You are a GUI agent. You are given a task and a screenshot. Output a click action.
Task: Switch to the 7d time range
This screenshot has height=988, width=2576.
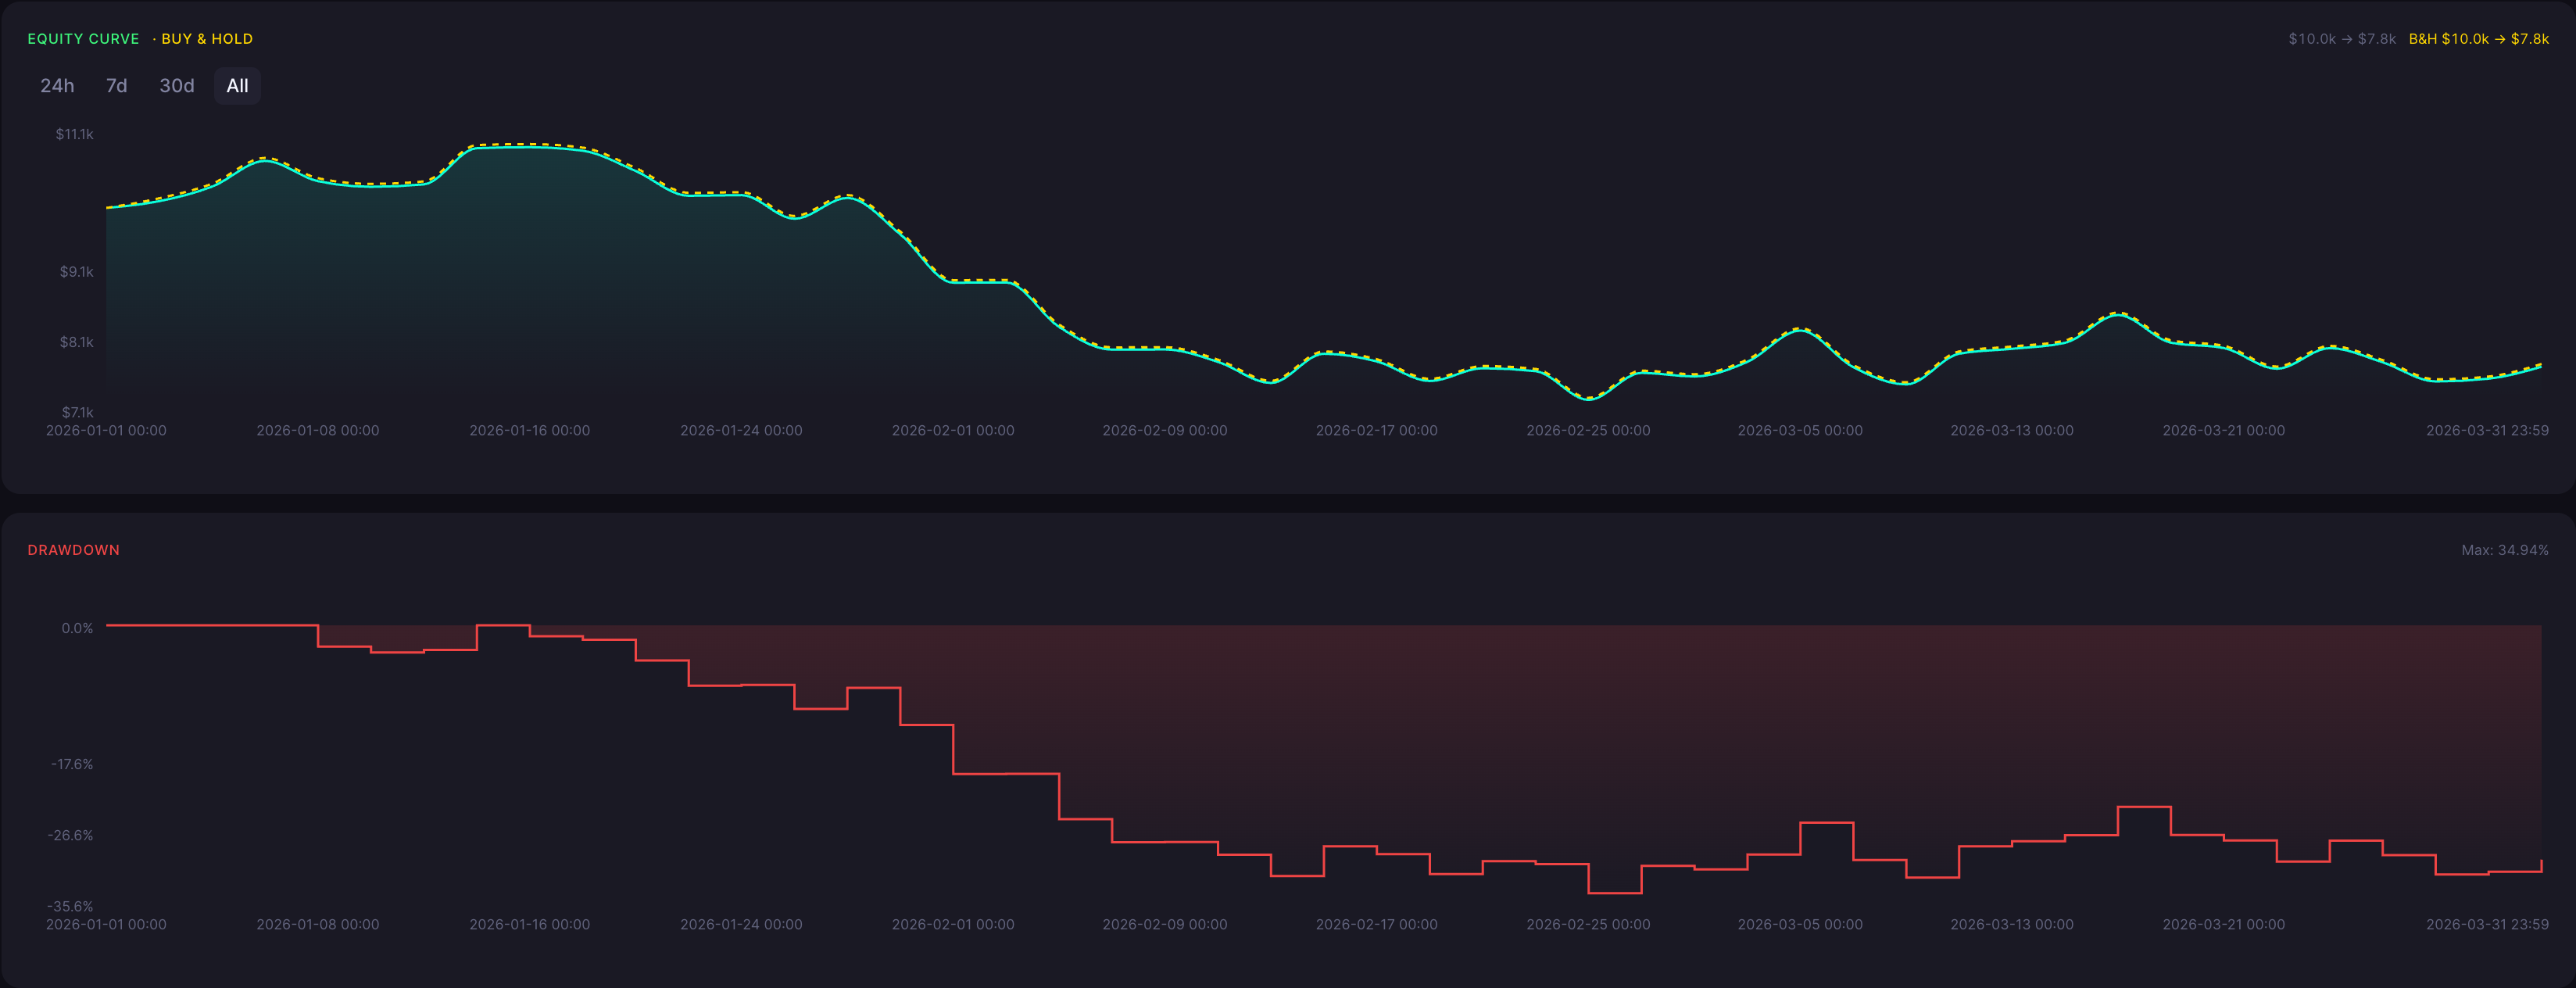[116, 86]
